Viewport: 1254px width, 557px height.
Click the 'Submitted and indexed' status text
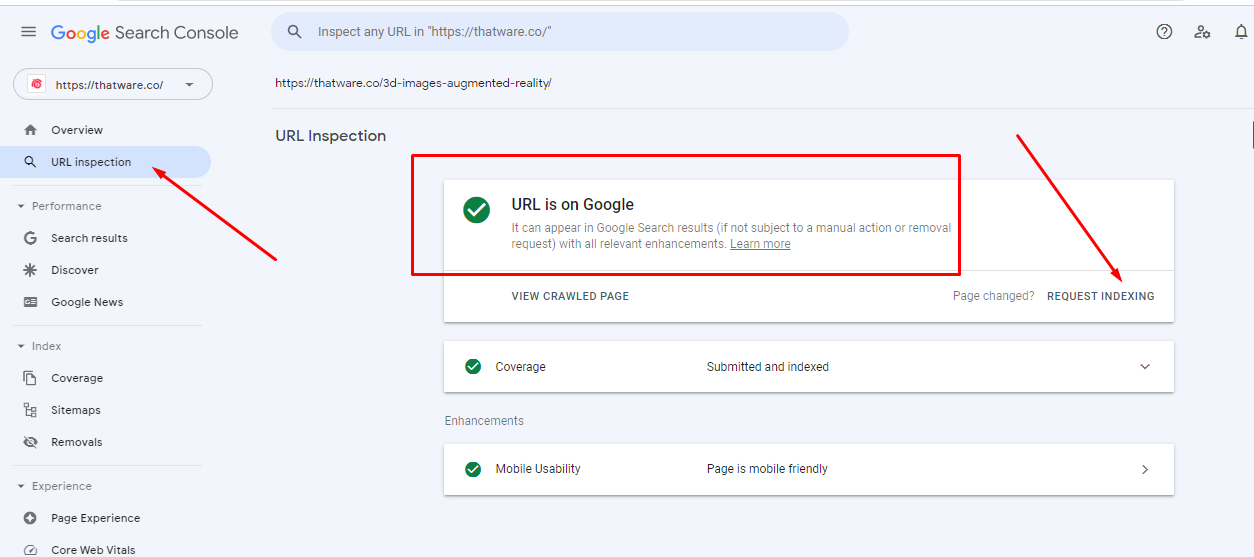(x=768, y=367)
